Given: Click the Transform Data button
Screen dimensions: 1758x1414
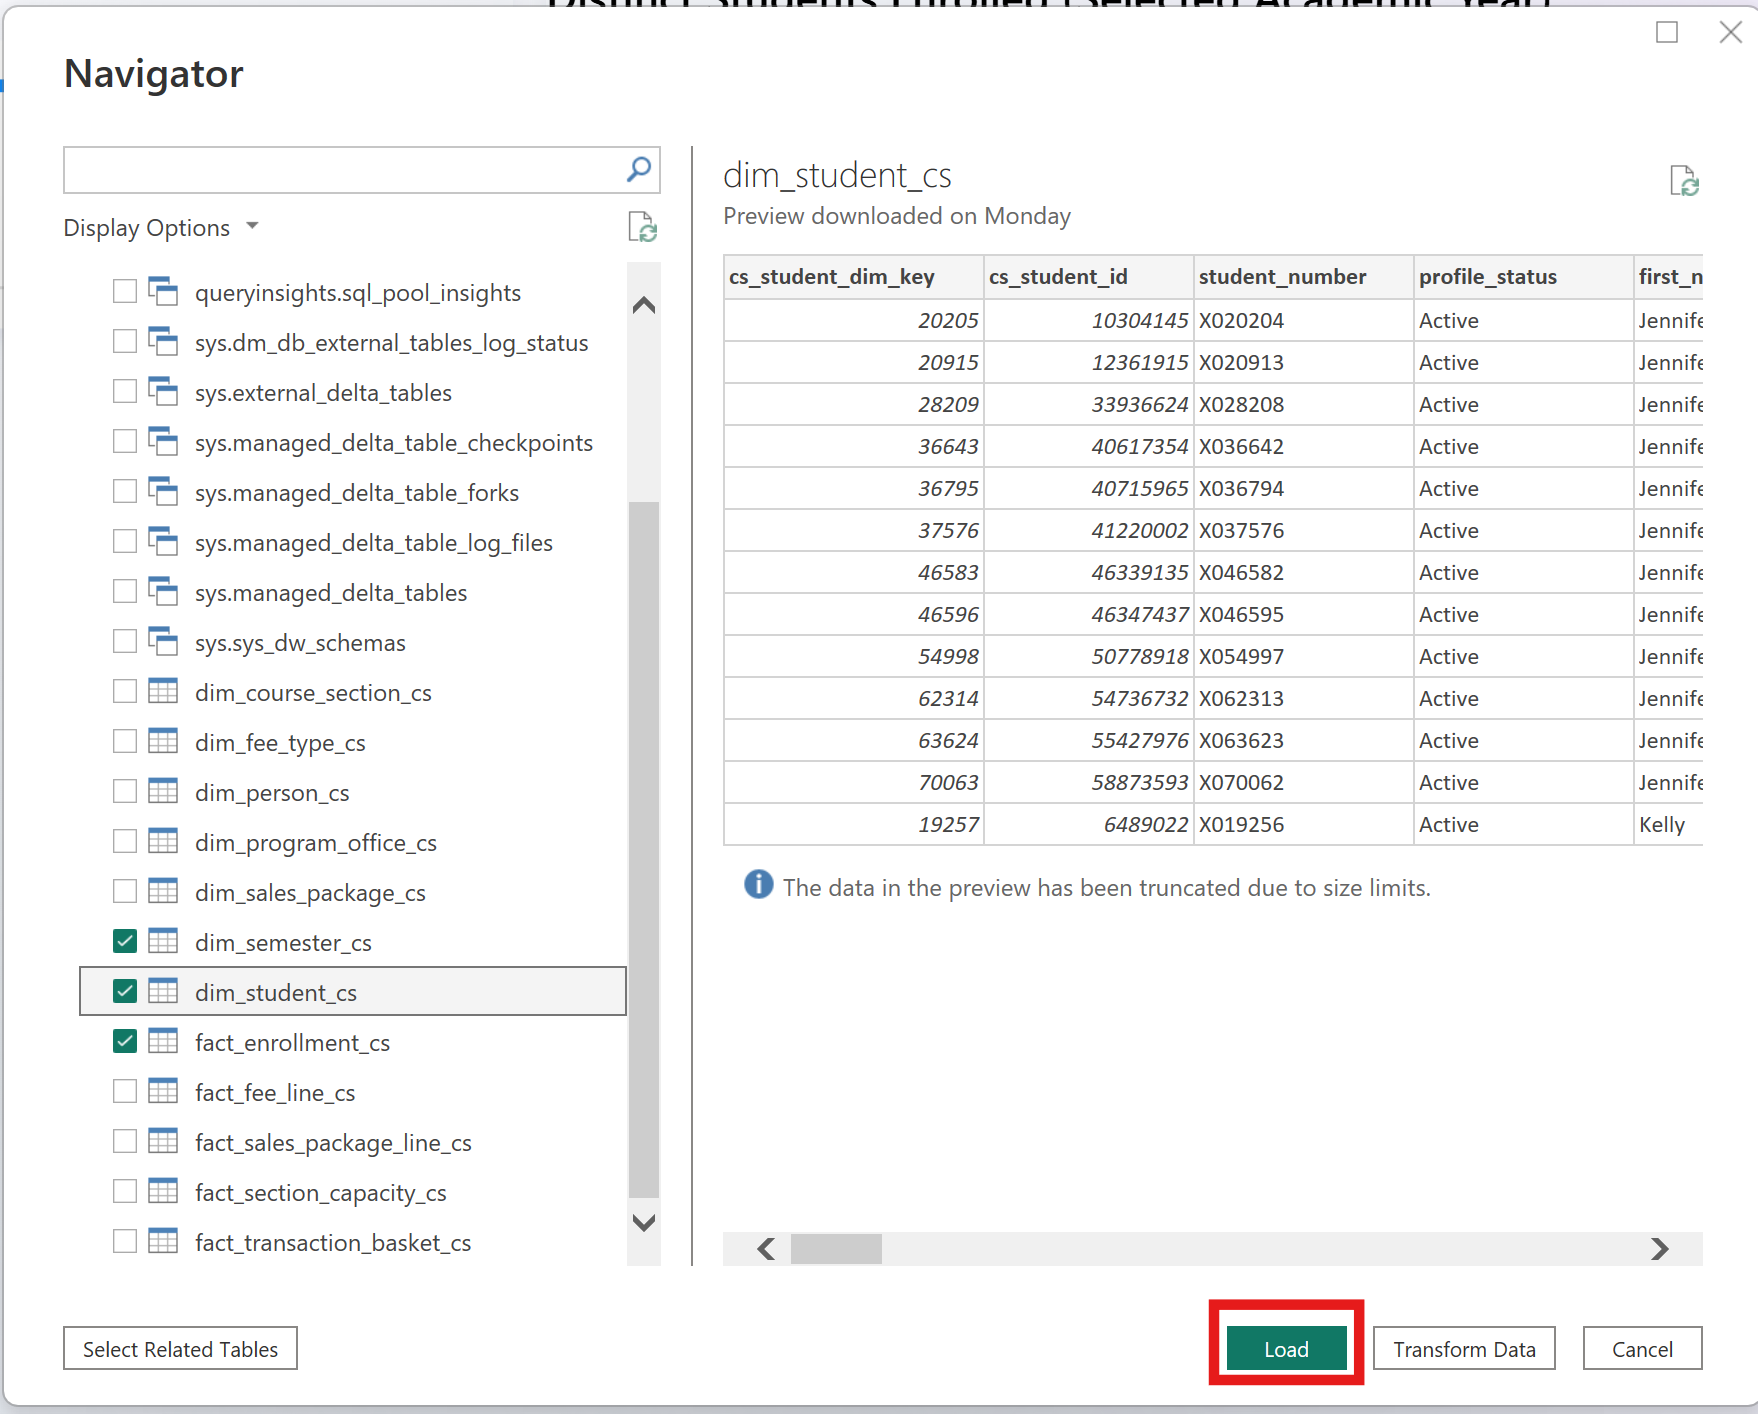Looking at the screenshot, I should point(1464,1349).
